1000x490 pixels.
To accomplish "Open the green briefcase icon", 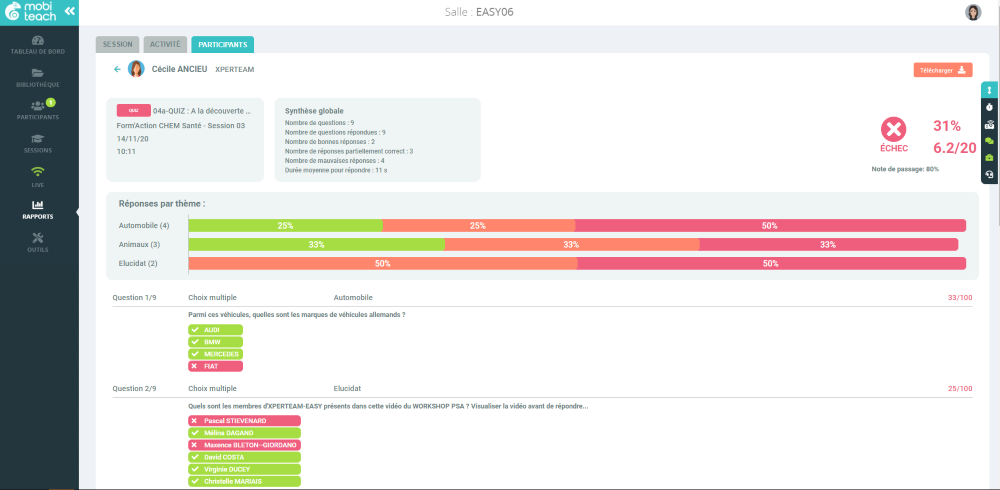I will coord(989,157).
